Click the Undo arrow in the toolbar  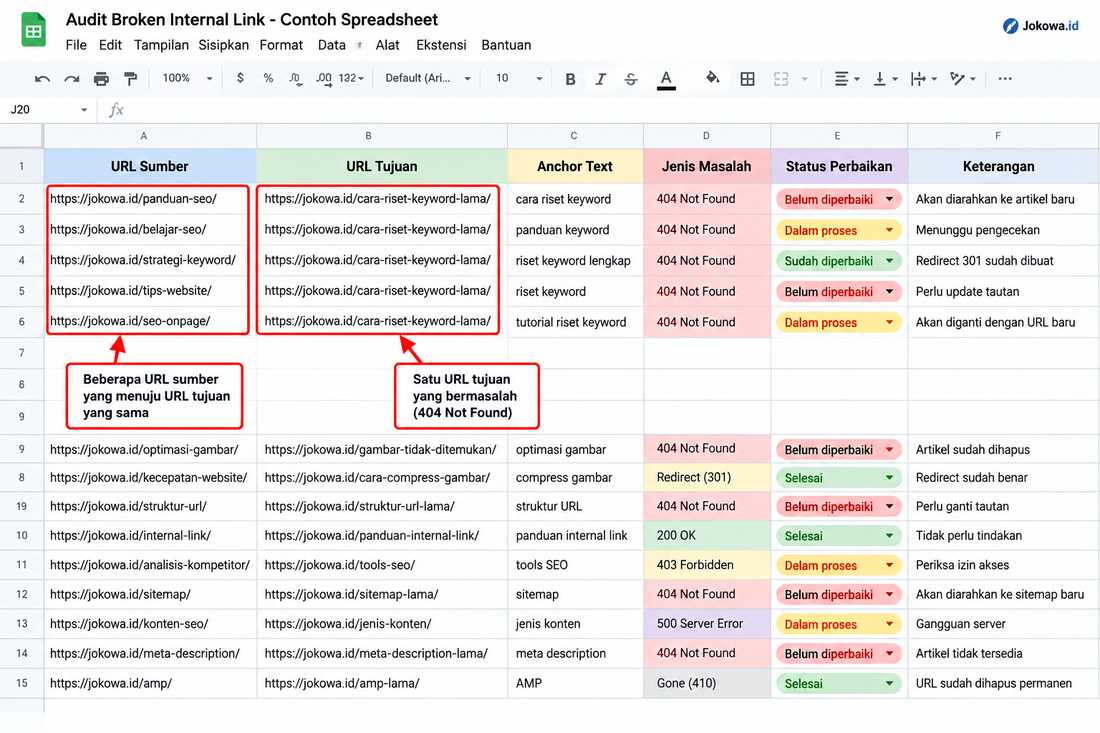[42, 79]
